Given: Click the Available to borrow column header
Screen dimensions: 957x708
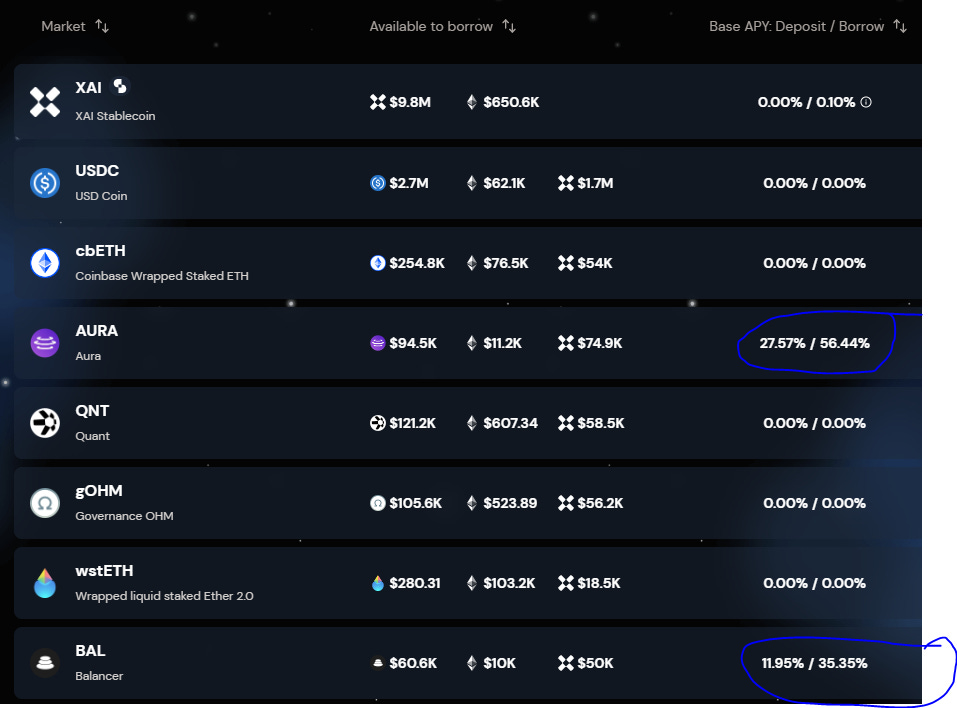Looking at the screenshot, I should (431, 26).
